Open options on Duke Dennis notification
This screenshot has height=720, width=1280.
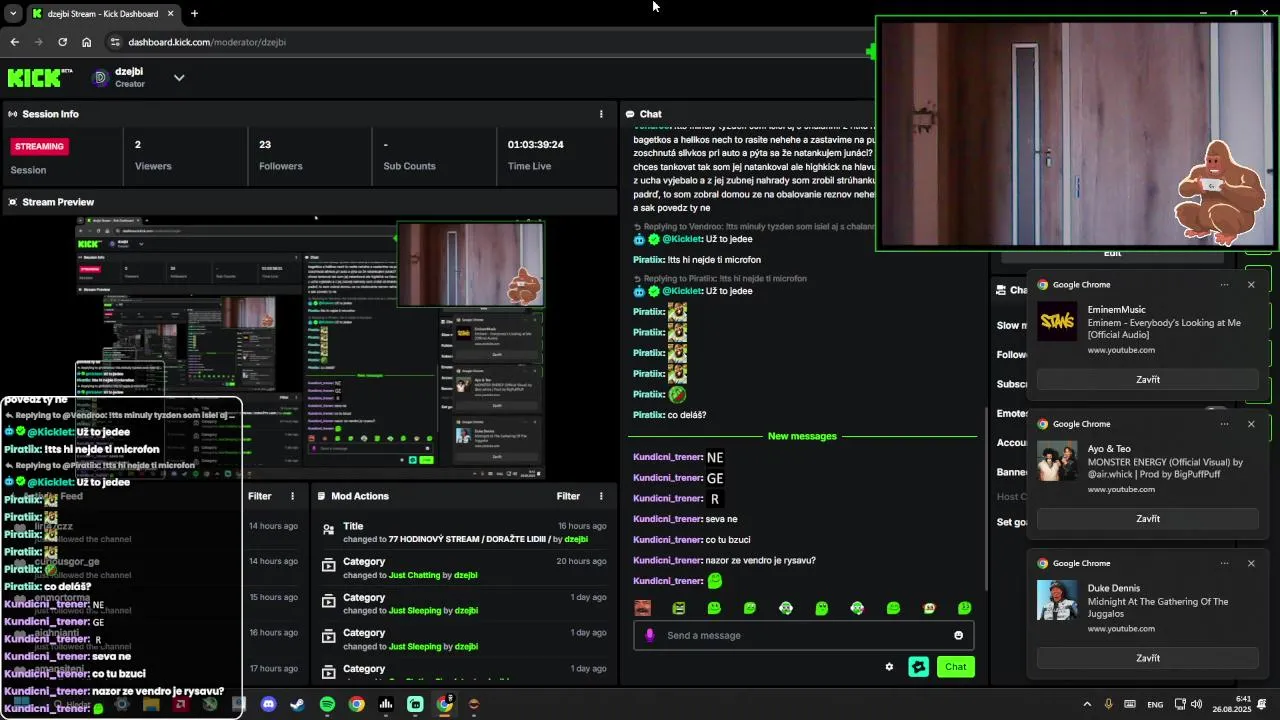pos(1224,563)
